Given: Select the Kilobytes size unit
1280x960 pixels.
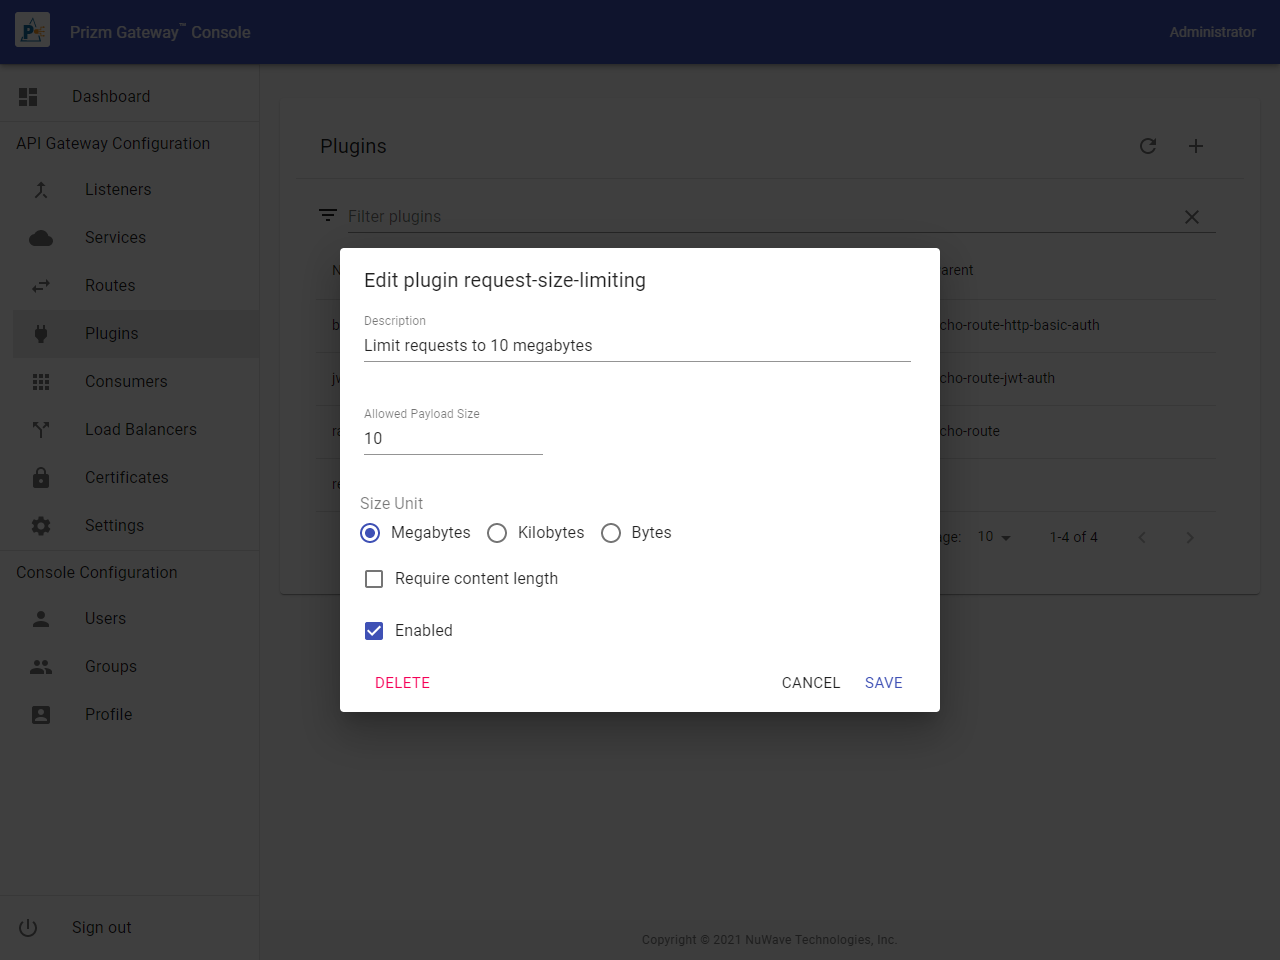Looking at the screenshot, I should click(497, 533).
